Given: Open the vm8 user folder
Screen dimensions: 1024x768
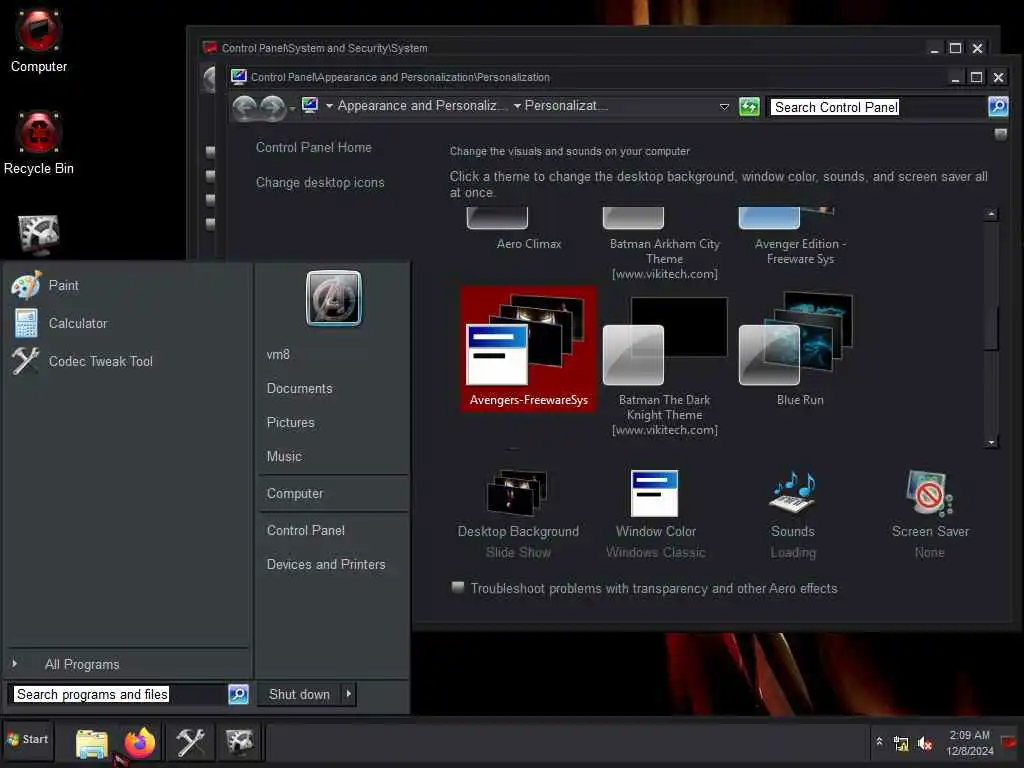Looking at the screenshot, I should (278, 355).
